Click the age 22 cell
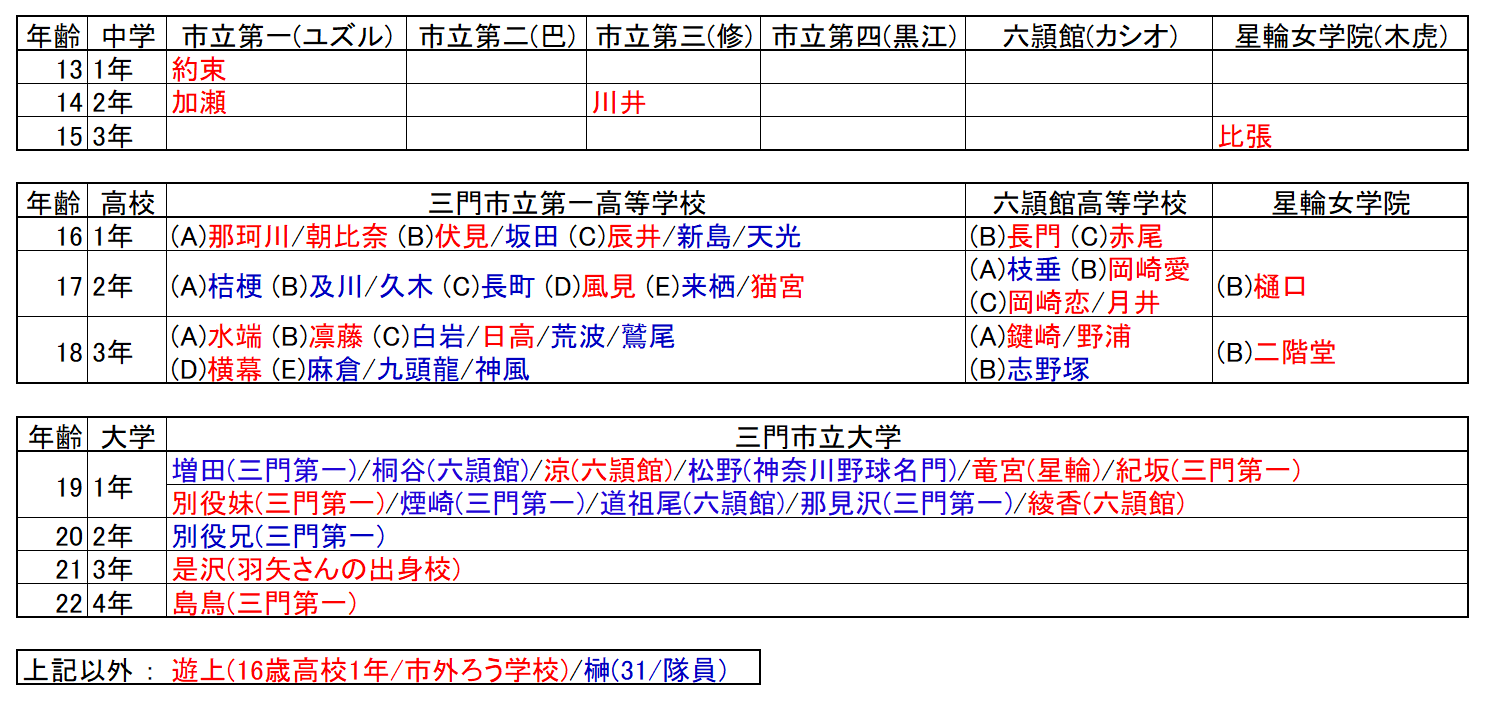Viewport: 1489px width, 709px height. [52, 601]
